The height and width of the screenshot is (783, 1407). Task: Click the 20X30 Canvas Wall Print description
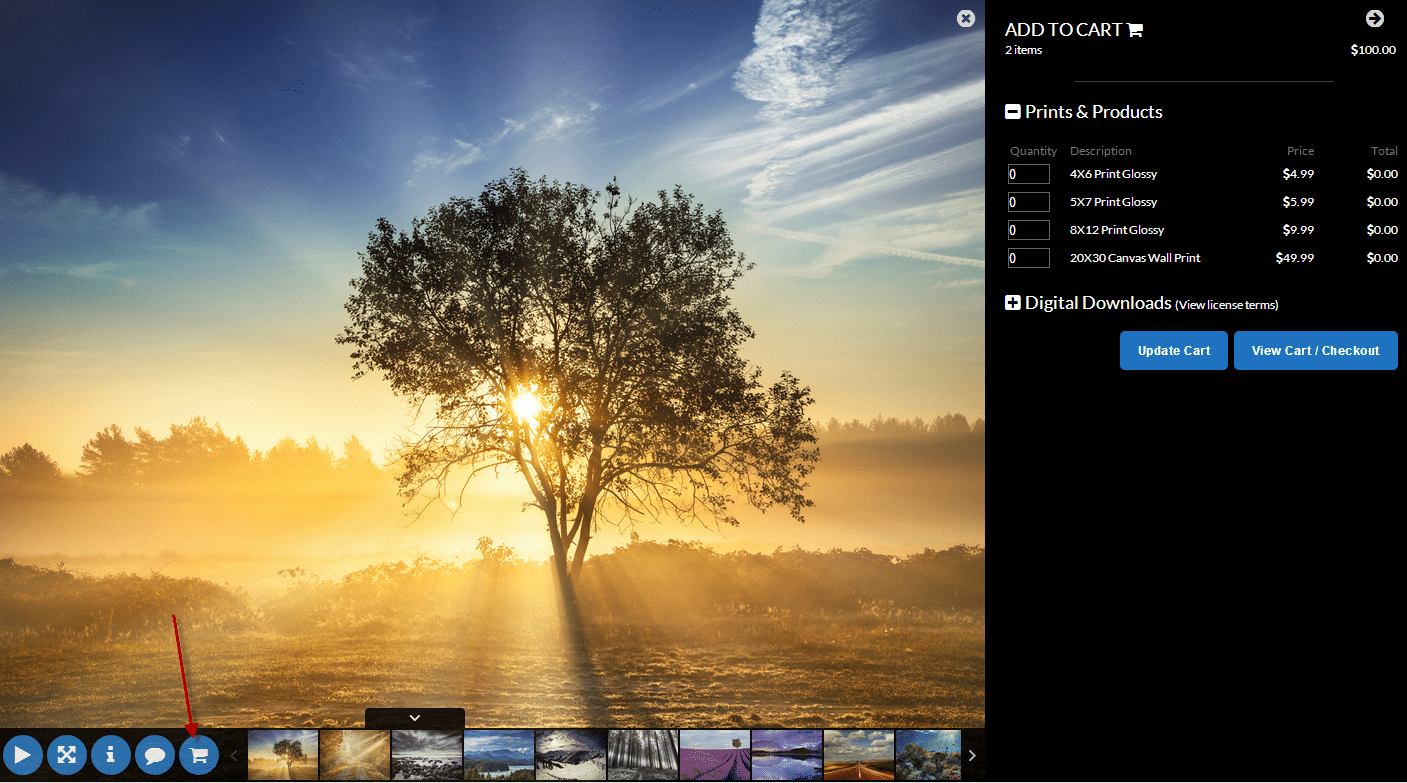tap(1135, 258)
